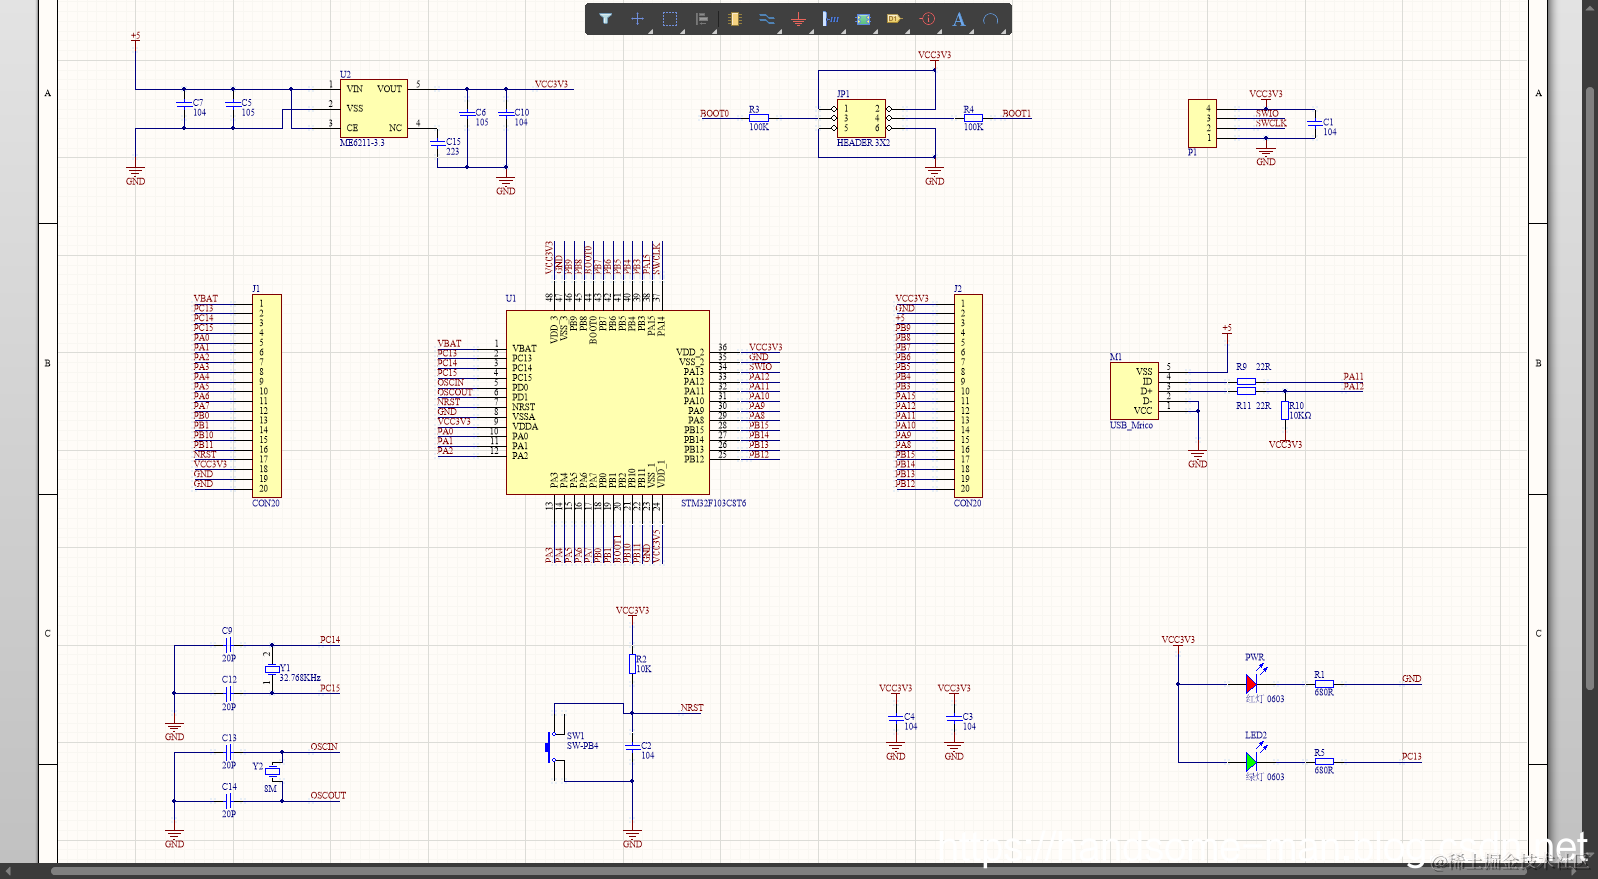Viewport: 1598px width, 879px height.
Task: Activate the dashed rectangle selection tool
Action: [670, 19]
